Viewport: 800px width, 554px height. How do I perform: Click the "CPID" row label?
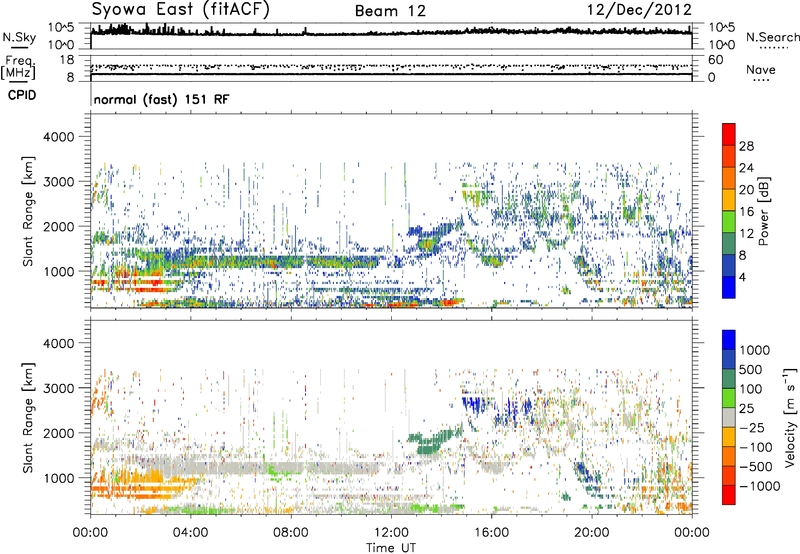tap(22, 95)
